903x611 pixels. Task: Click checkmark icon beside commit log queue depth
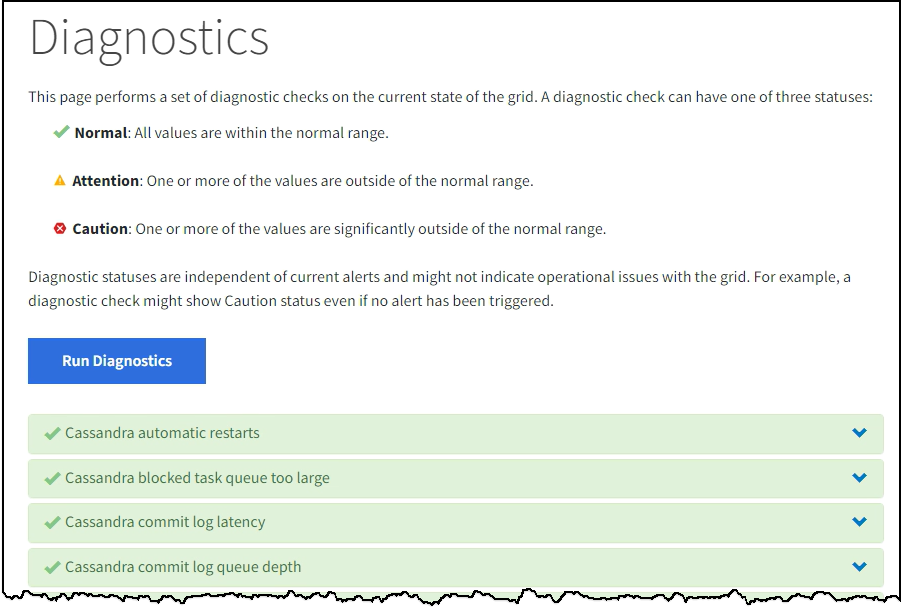click(52, 567)
